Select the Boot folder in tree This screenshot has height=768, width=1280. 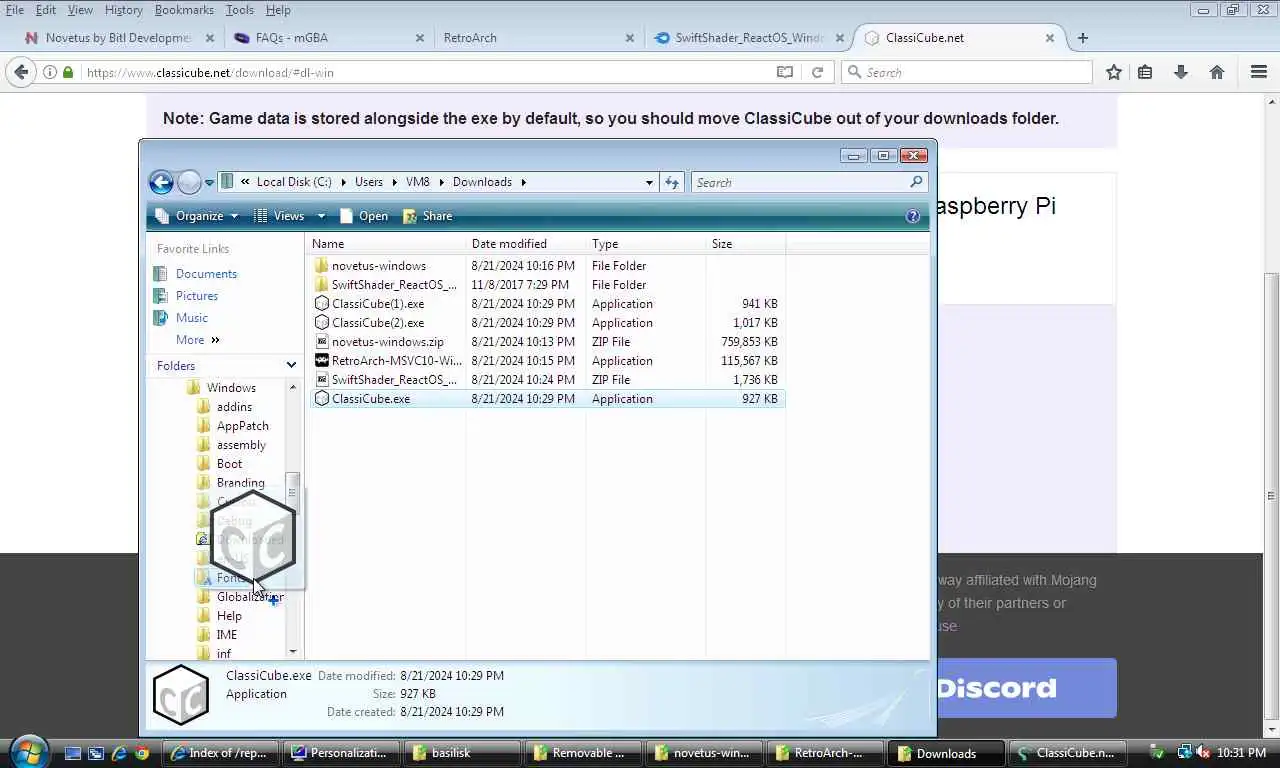(229, 464)
